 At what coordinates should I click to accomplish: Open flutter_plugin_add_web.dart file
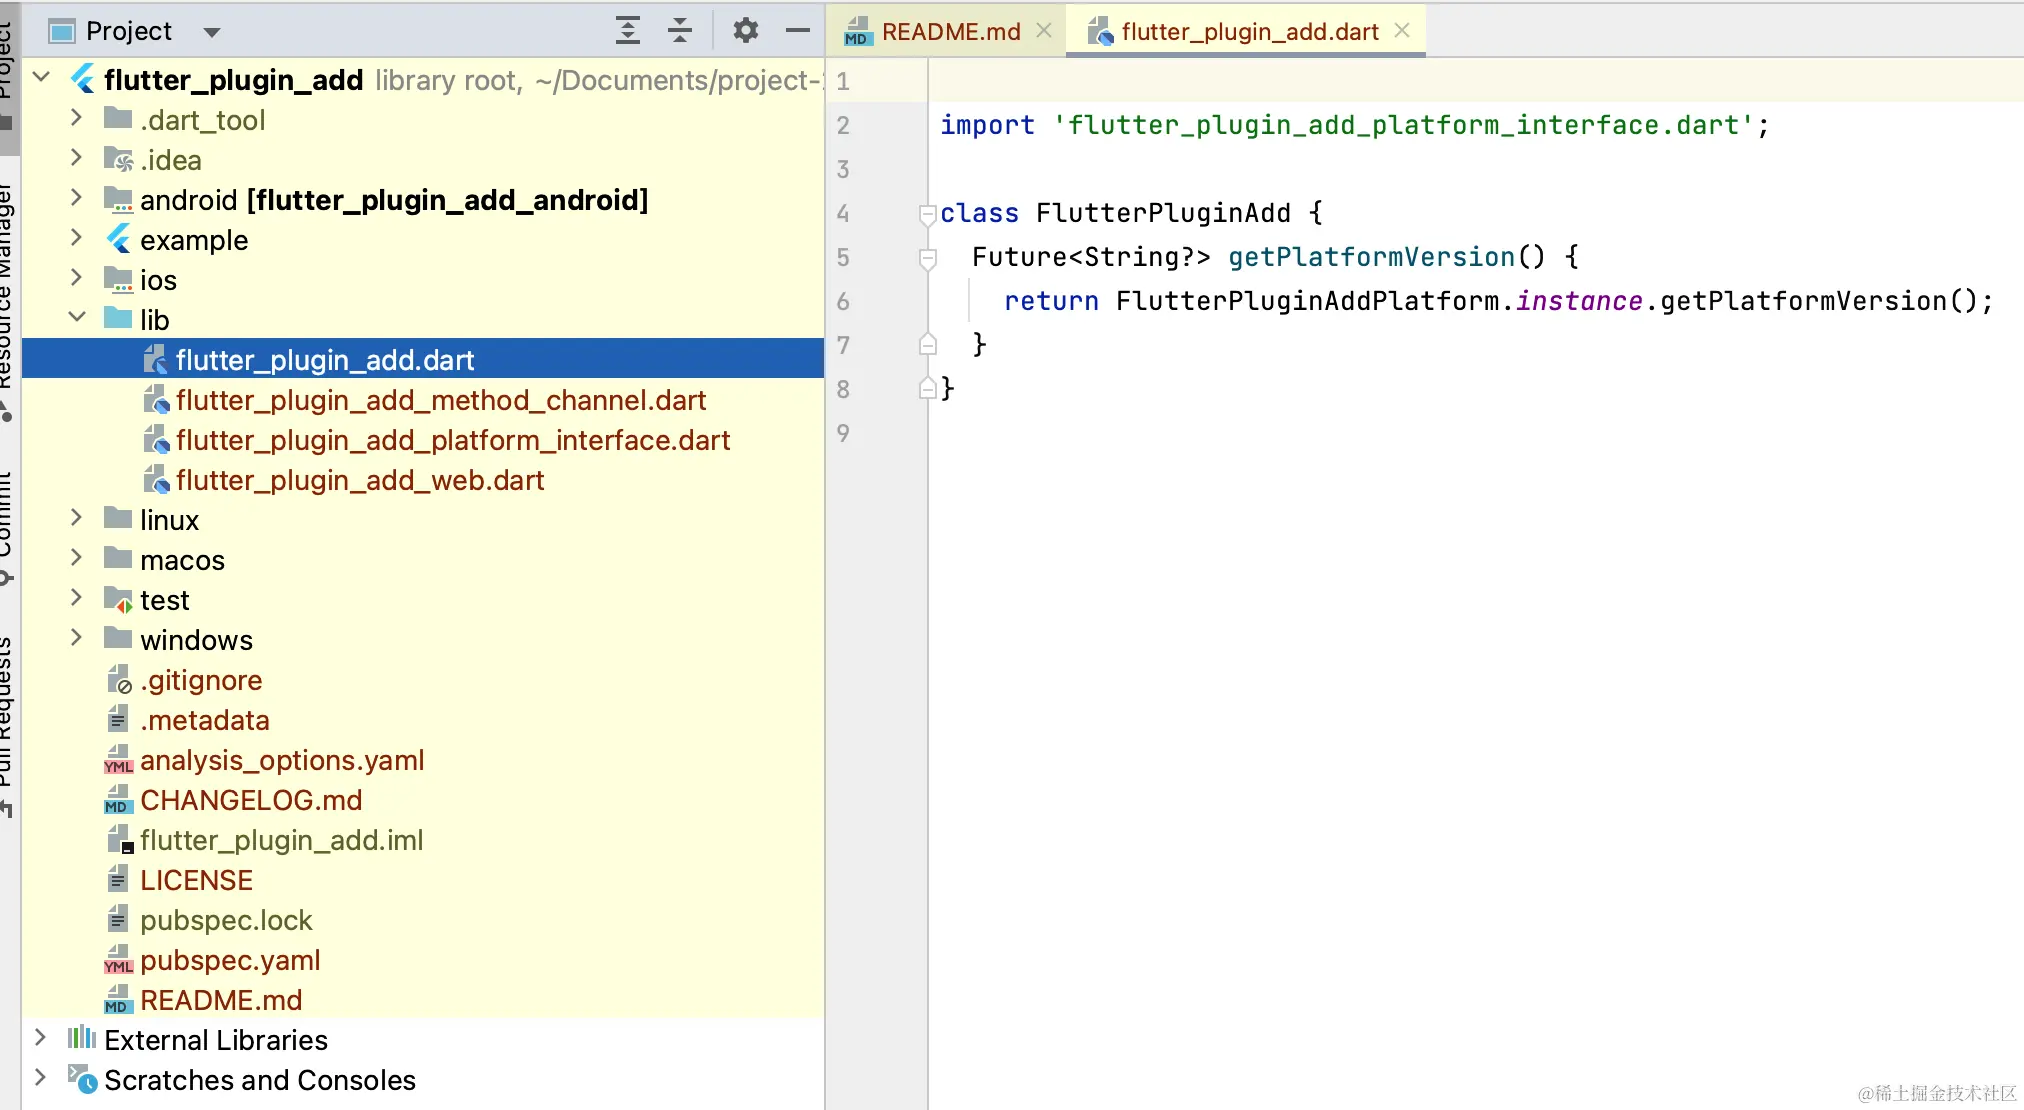[359, 481]
